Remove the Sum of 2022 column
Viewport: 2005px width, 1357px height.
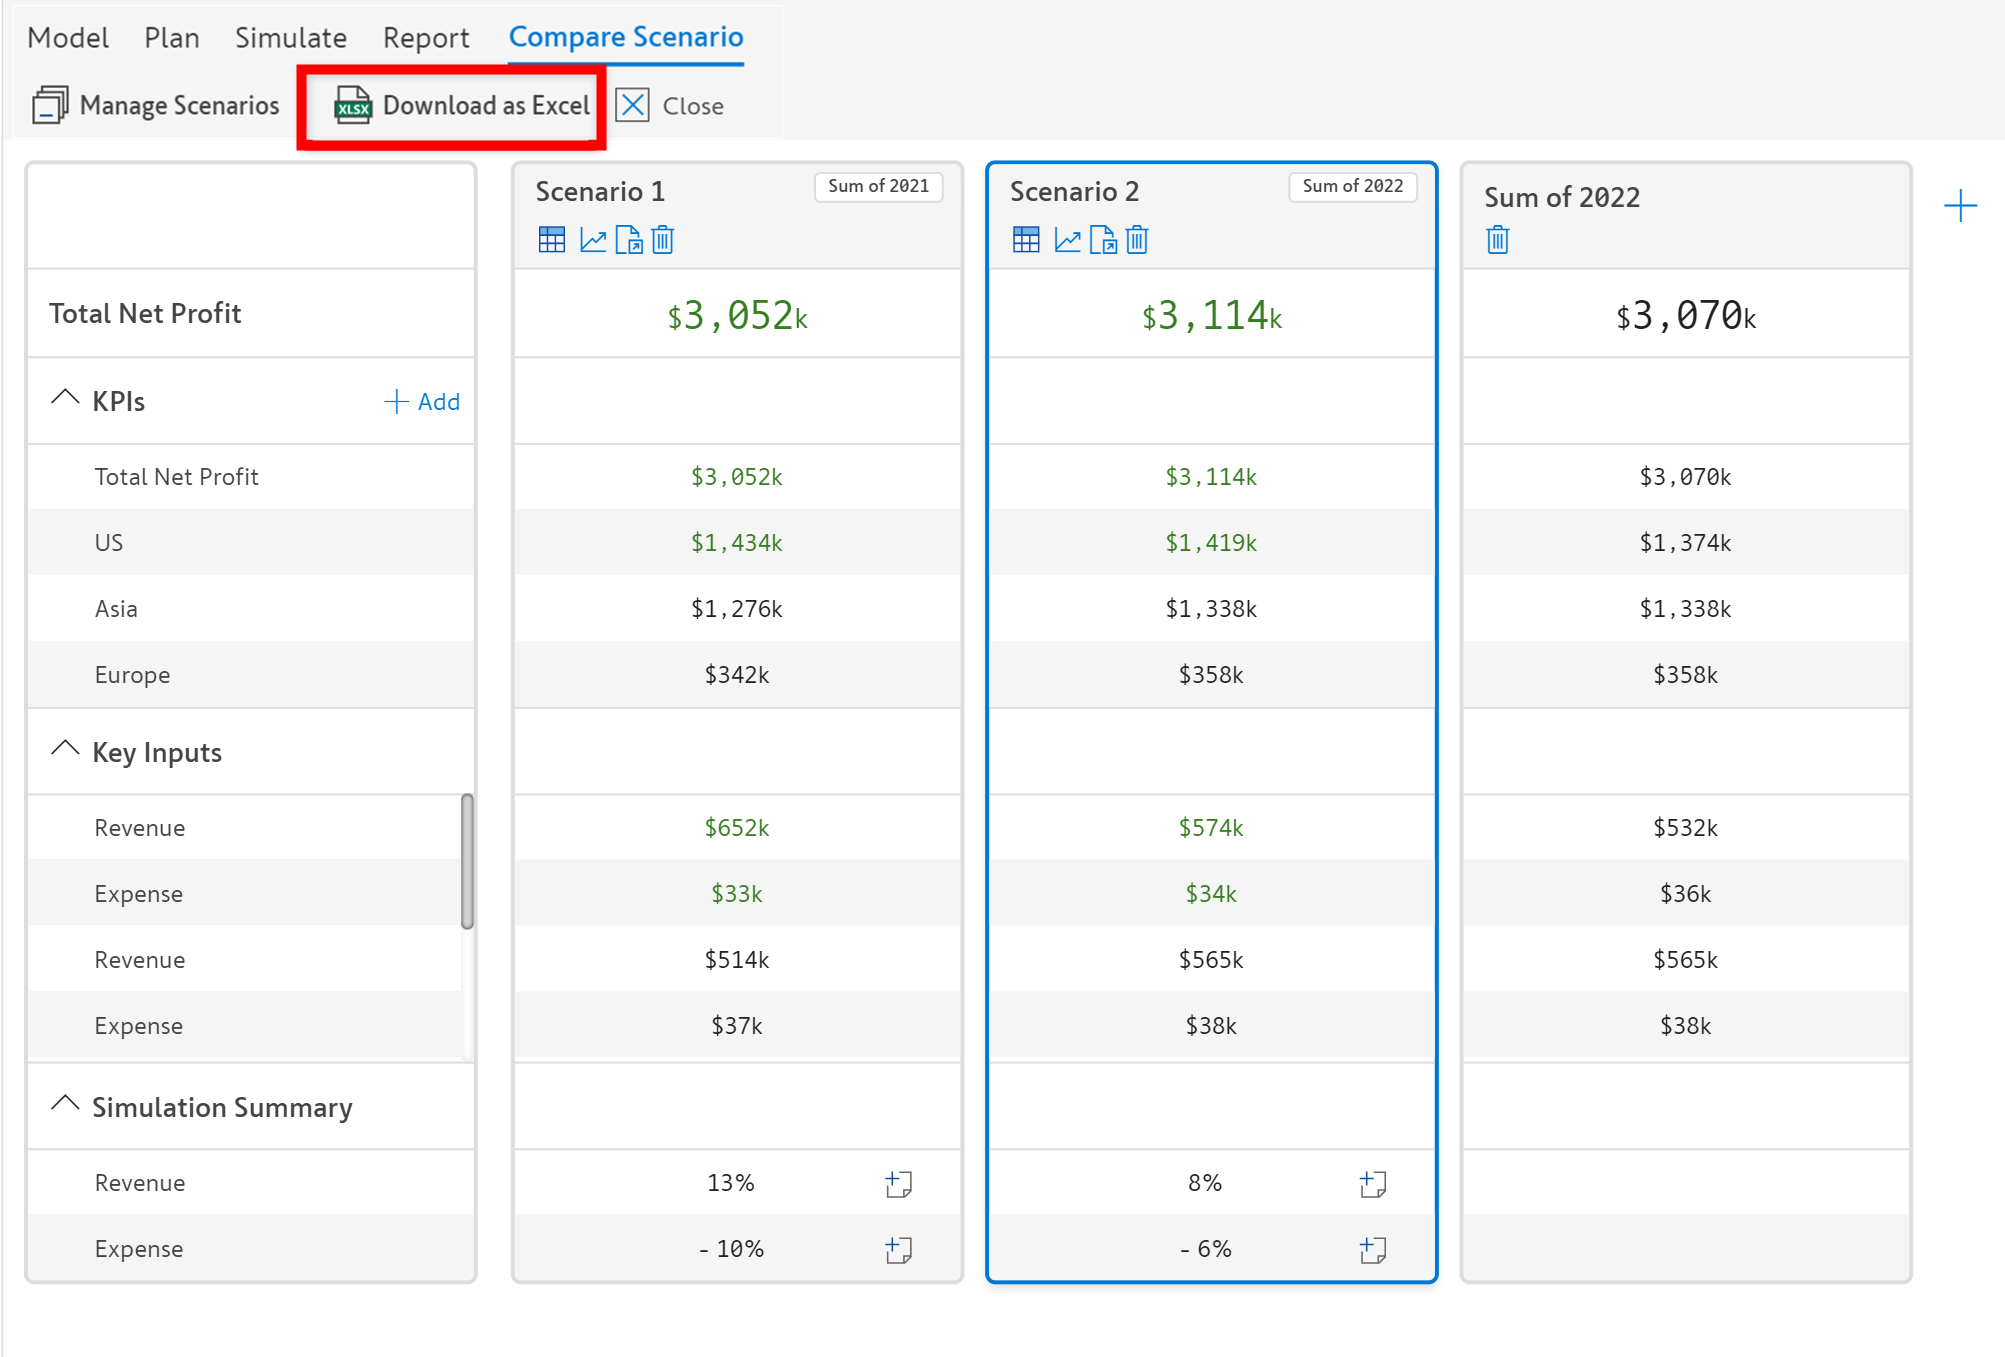[1497, 240]
